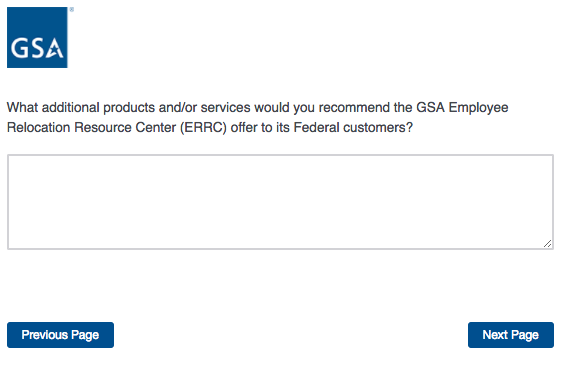Click the phrase "Federal customers?"
564x374 pixels.
[353, 127]
